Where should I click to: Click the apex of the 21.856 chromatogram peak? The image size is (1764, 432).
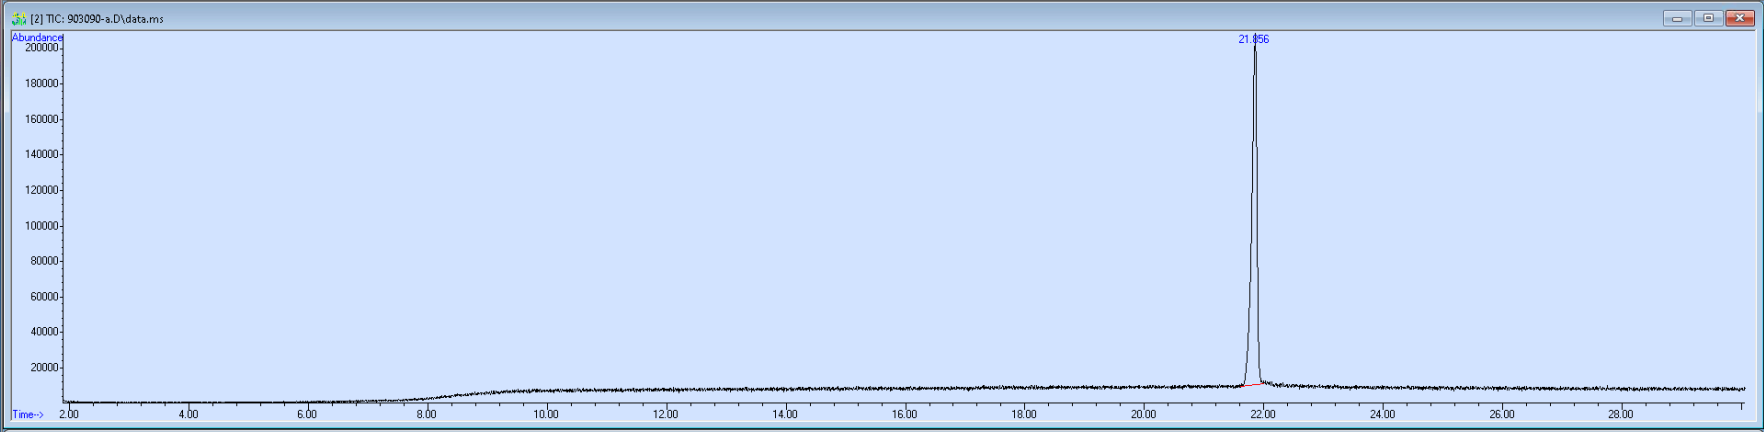point(1255,47)
